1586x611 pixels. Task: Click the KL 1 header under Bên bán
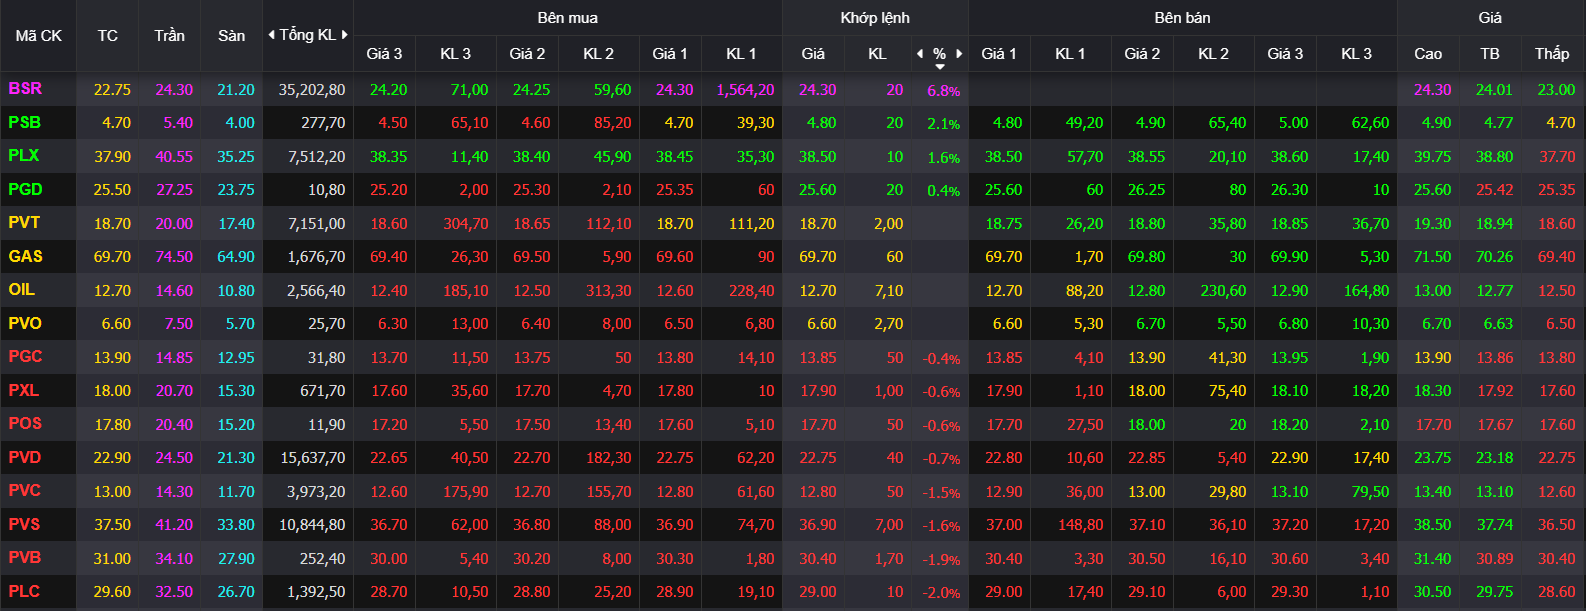pos(1070,54)
